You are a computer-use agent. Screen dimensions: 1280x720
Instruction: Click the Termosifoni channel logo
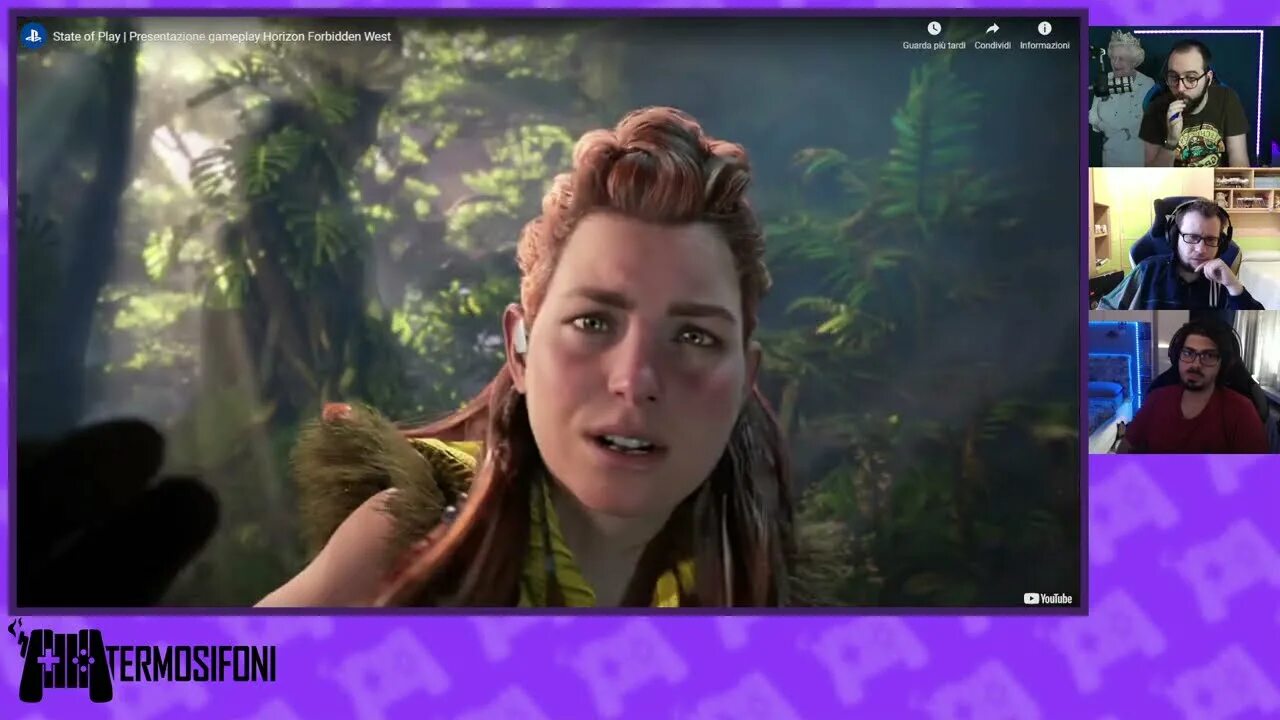click(143, 664)
